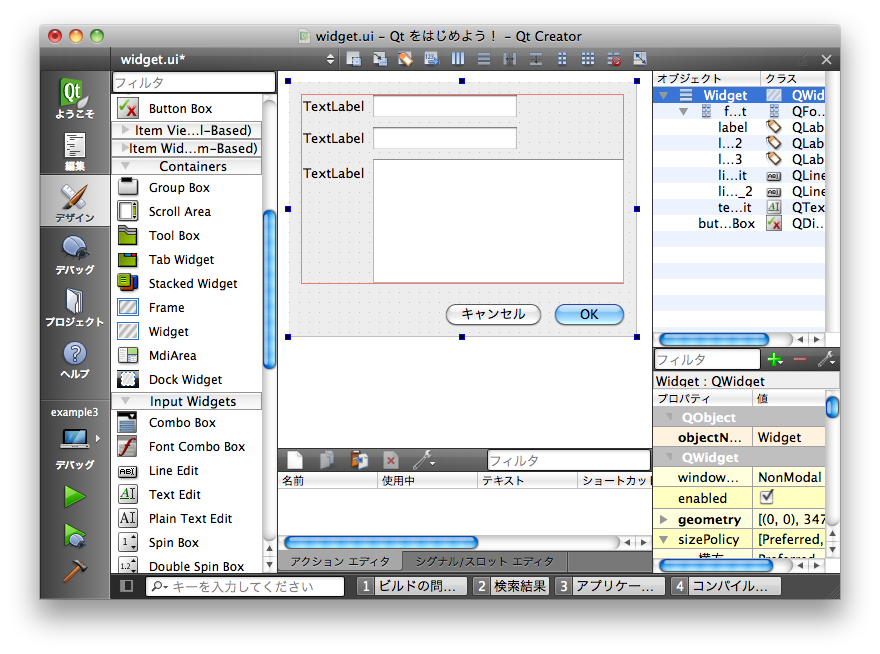Expand the geometry property
880x654 pixels.
[x=664, y=519]
